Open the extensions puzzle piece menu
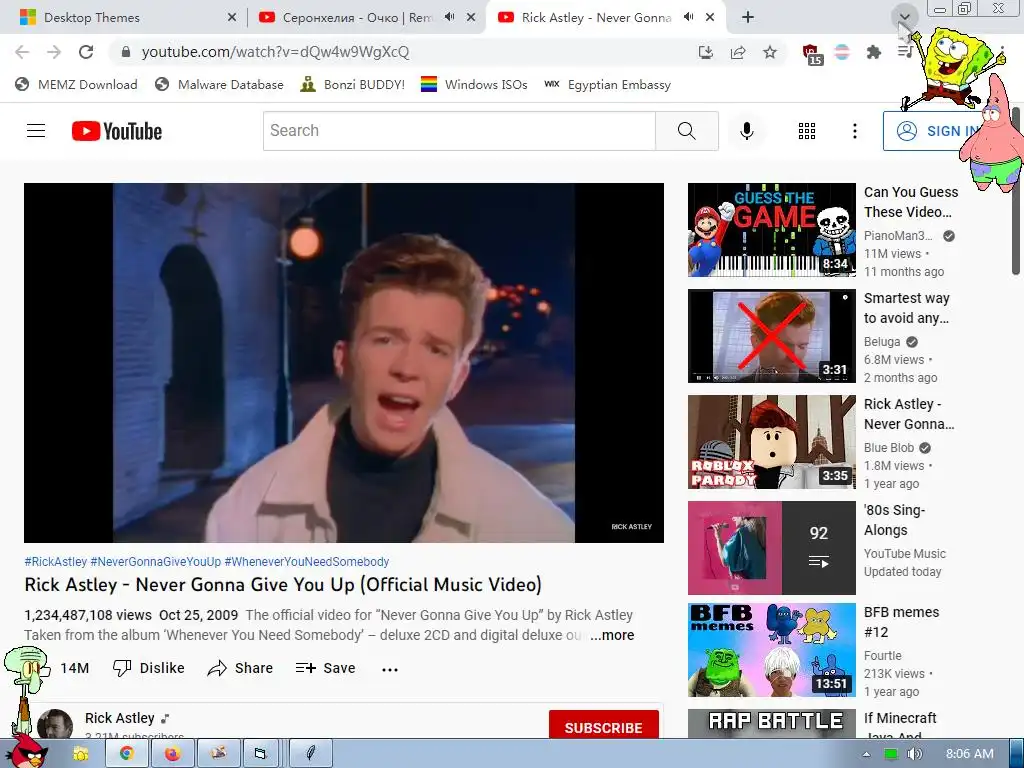Viewport: 1024px width, 768px height. (x=873, y=52)
